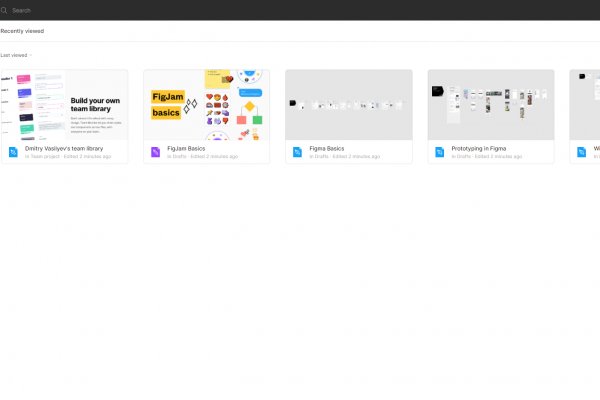Select the partially visible fifth file thumbnail
The height and width of the screenshot is (400, 600).
click(585, 105)
